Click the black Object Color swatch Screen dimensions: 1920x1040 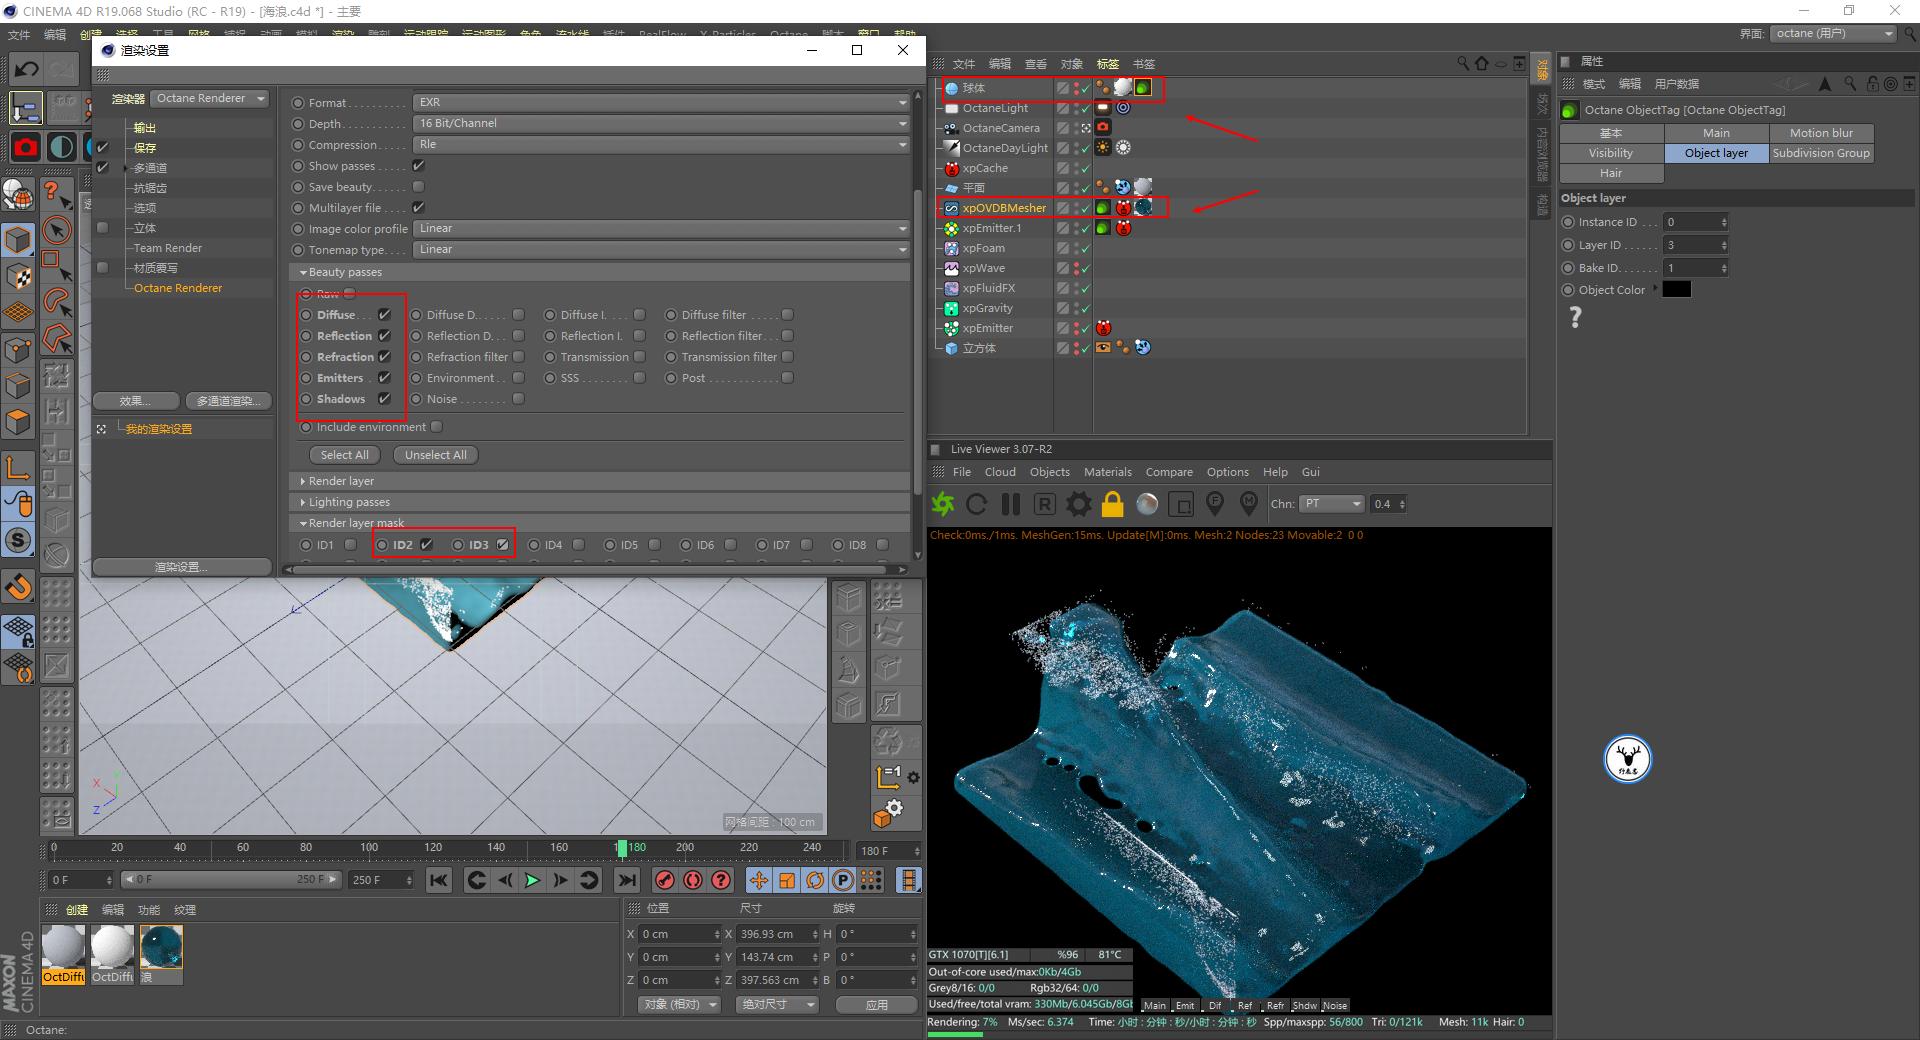coord(1676,290)
